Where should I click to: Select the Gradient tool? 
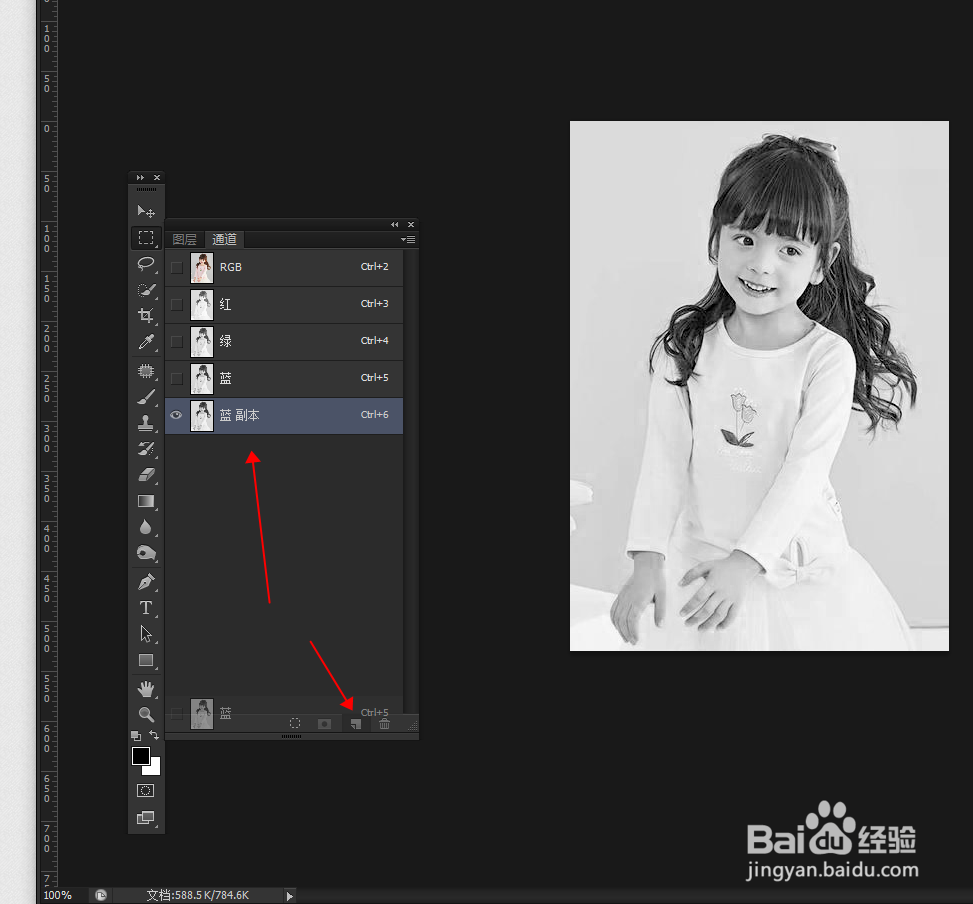tap(146, 501)
